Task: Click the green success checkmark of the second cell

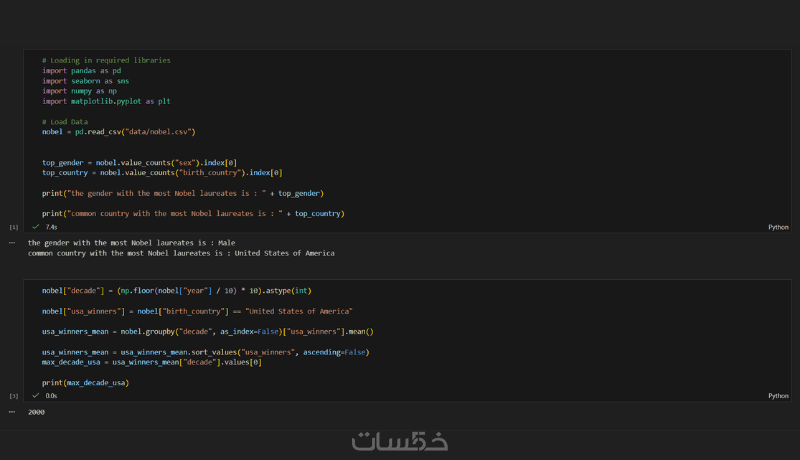Action: (35, 396)
